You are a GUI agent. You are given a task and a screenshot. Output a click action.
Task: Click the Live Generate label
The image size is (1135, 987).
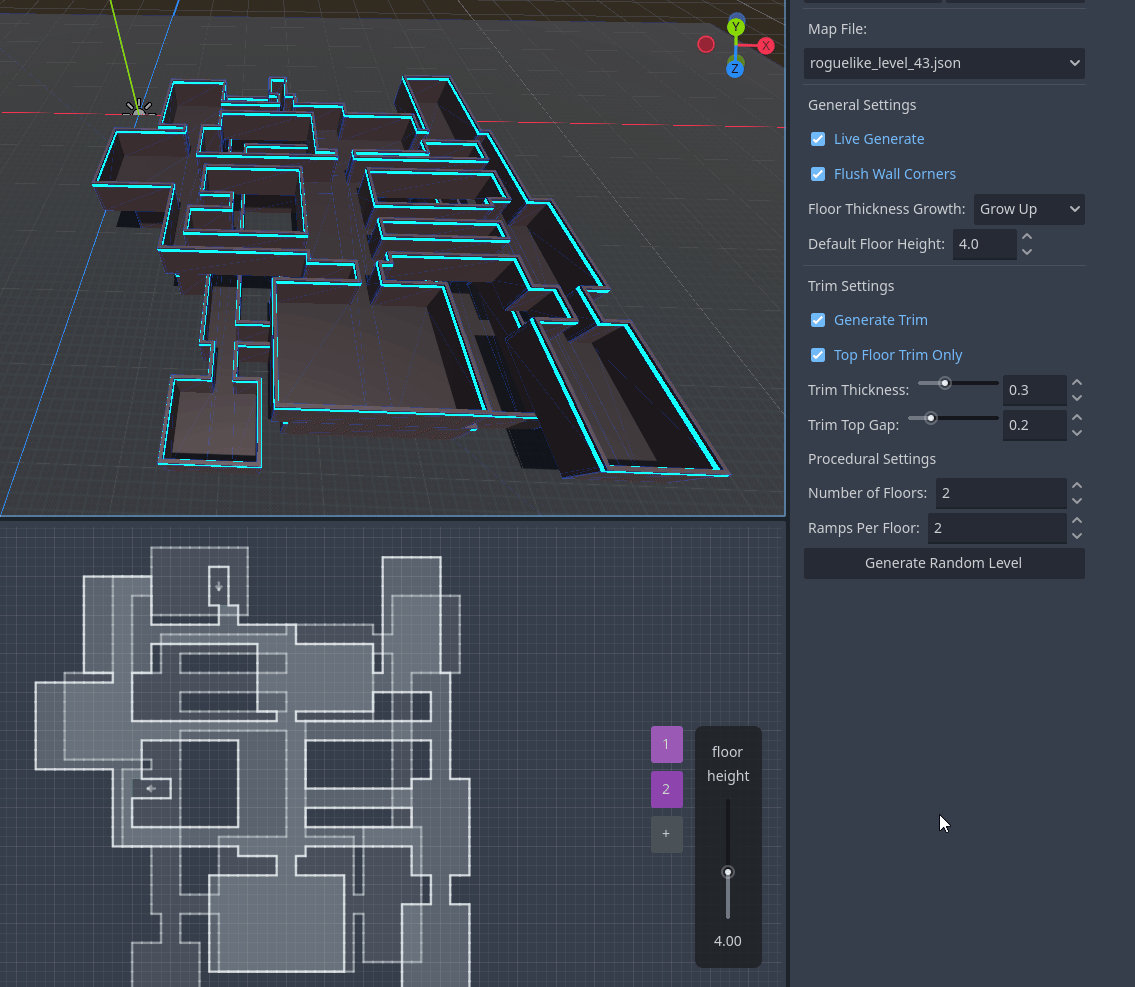[x=879, y=139]
